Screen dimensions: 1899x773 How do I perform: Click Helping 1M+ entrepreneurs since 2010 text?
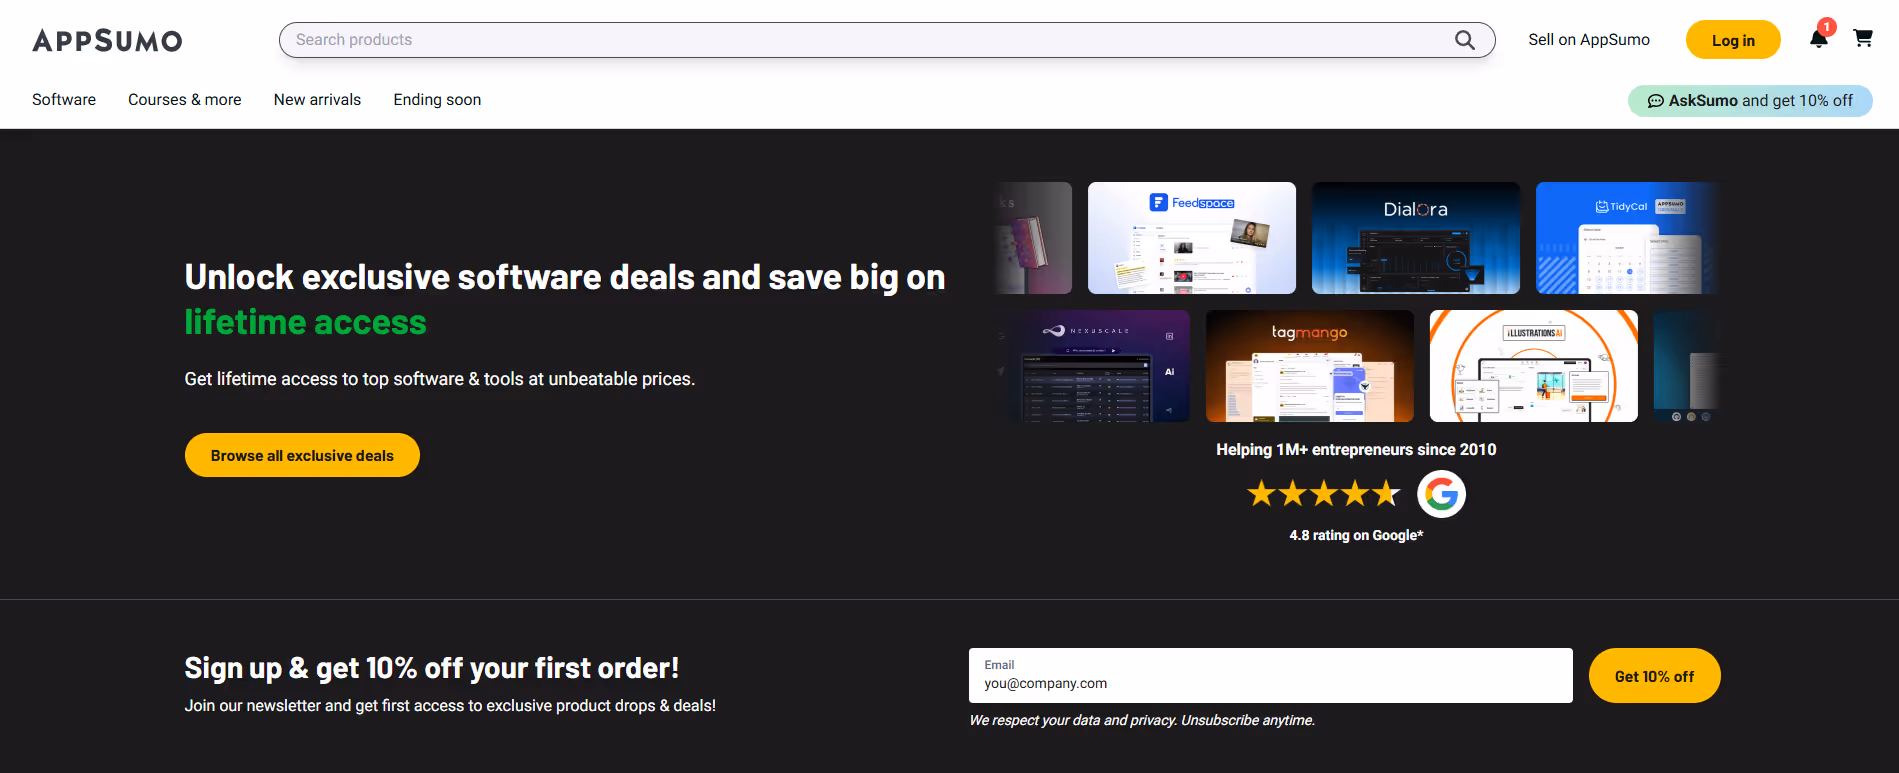(x=1356, y=450)
